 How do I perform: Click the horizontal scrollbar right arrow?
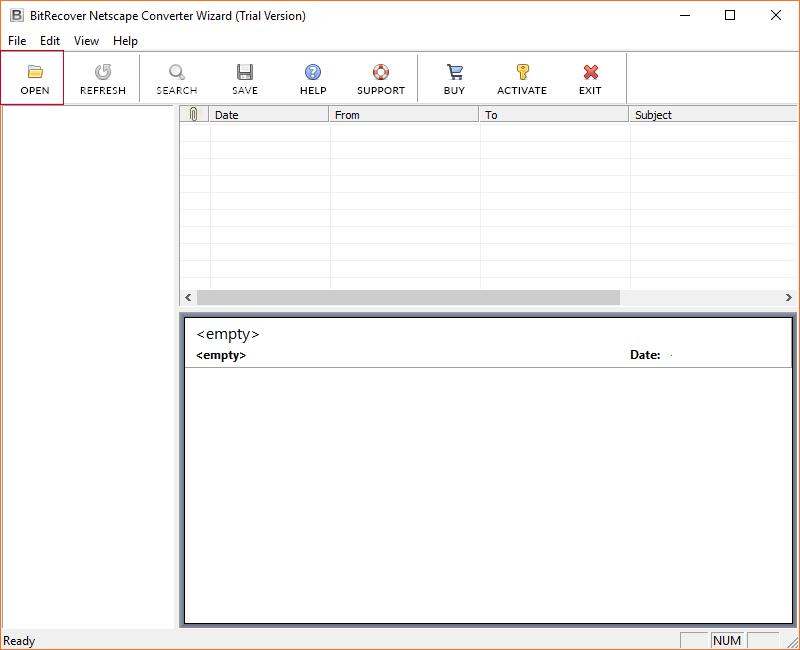click(x=789, y=297)
